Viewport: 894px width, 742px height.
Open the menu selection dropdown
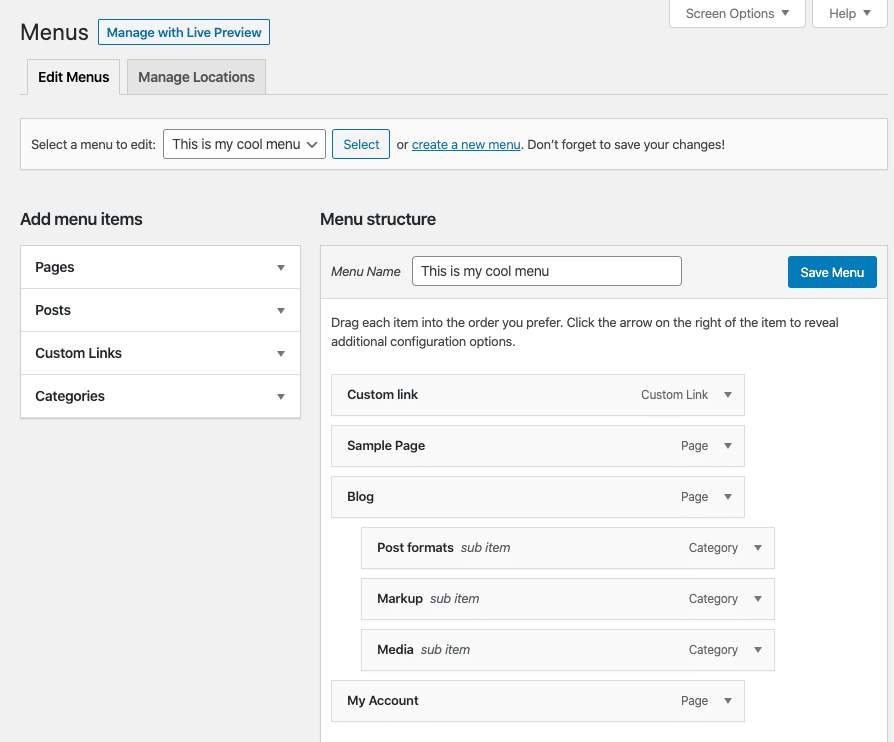[244, 144]
